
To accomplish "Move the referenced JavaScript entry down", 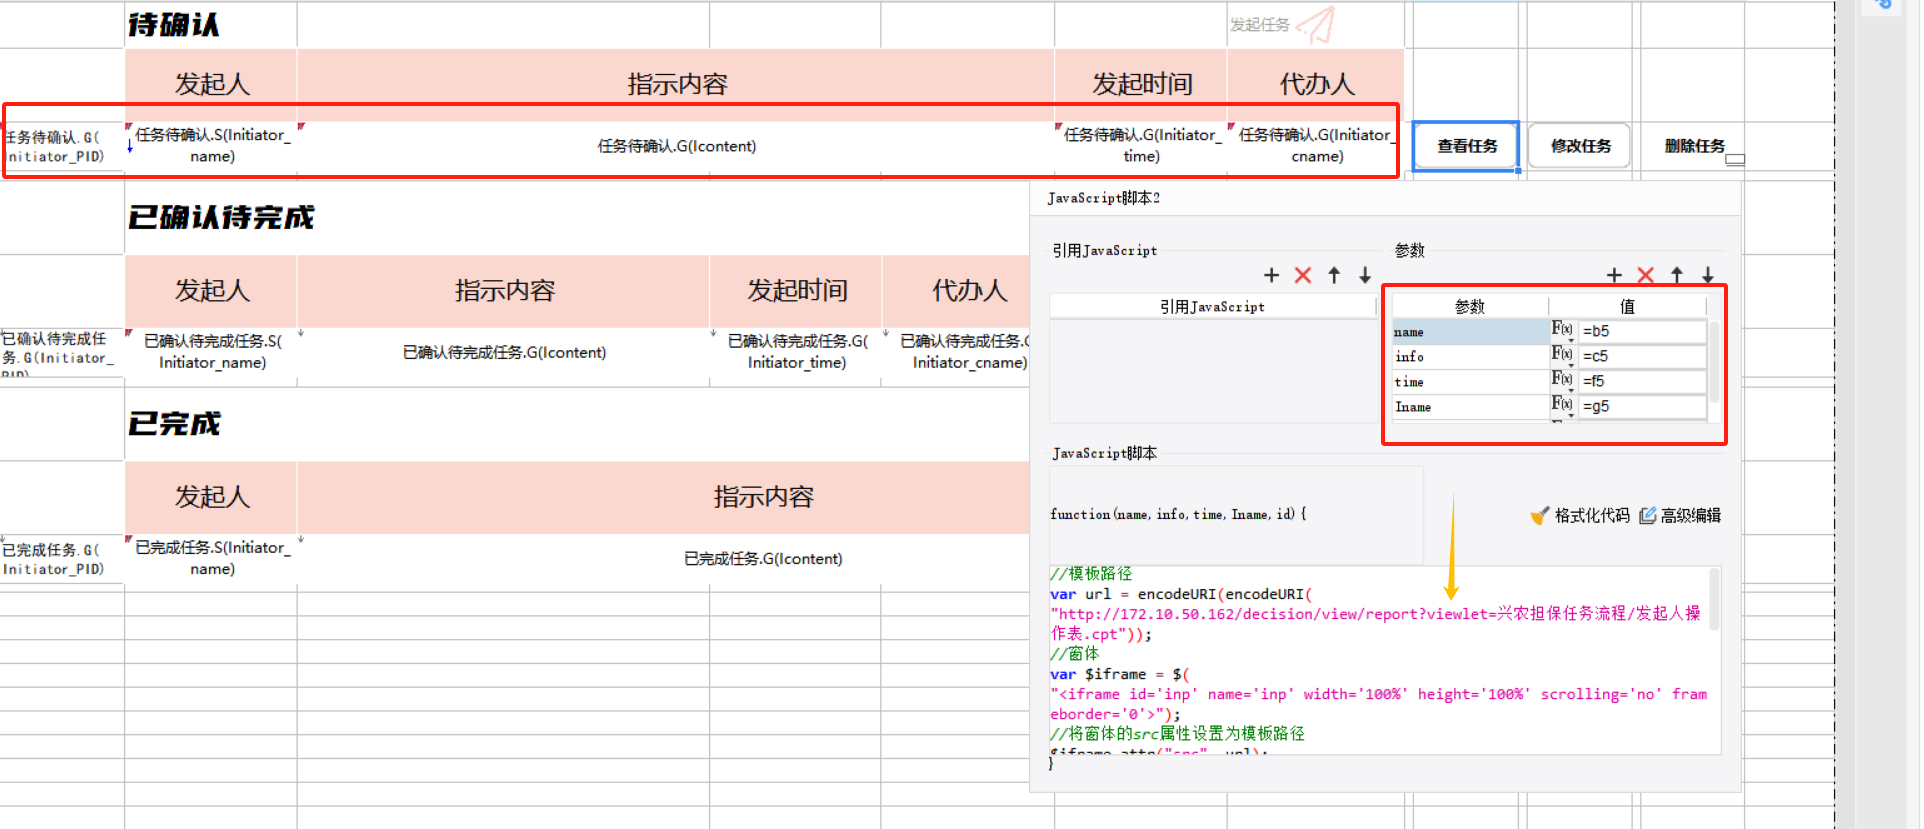I will coord(1365,275).
